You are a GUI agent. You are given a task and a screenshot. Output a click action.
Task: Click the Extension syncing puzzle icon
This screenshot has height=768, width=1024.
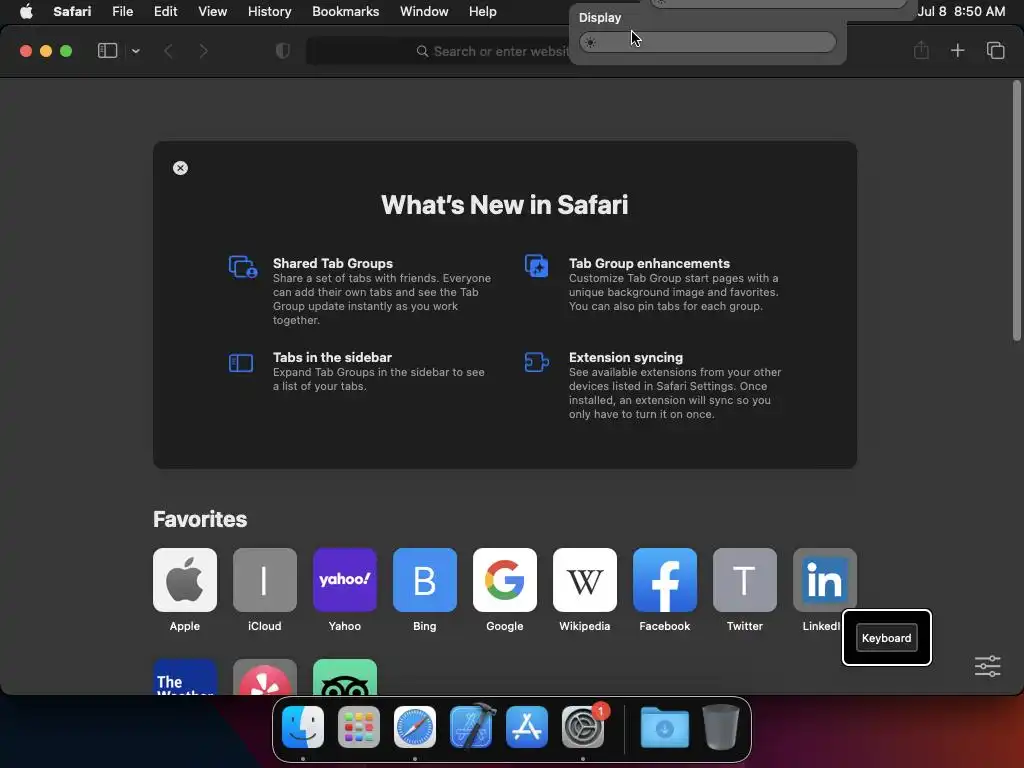click(x=537, y=362)
